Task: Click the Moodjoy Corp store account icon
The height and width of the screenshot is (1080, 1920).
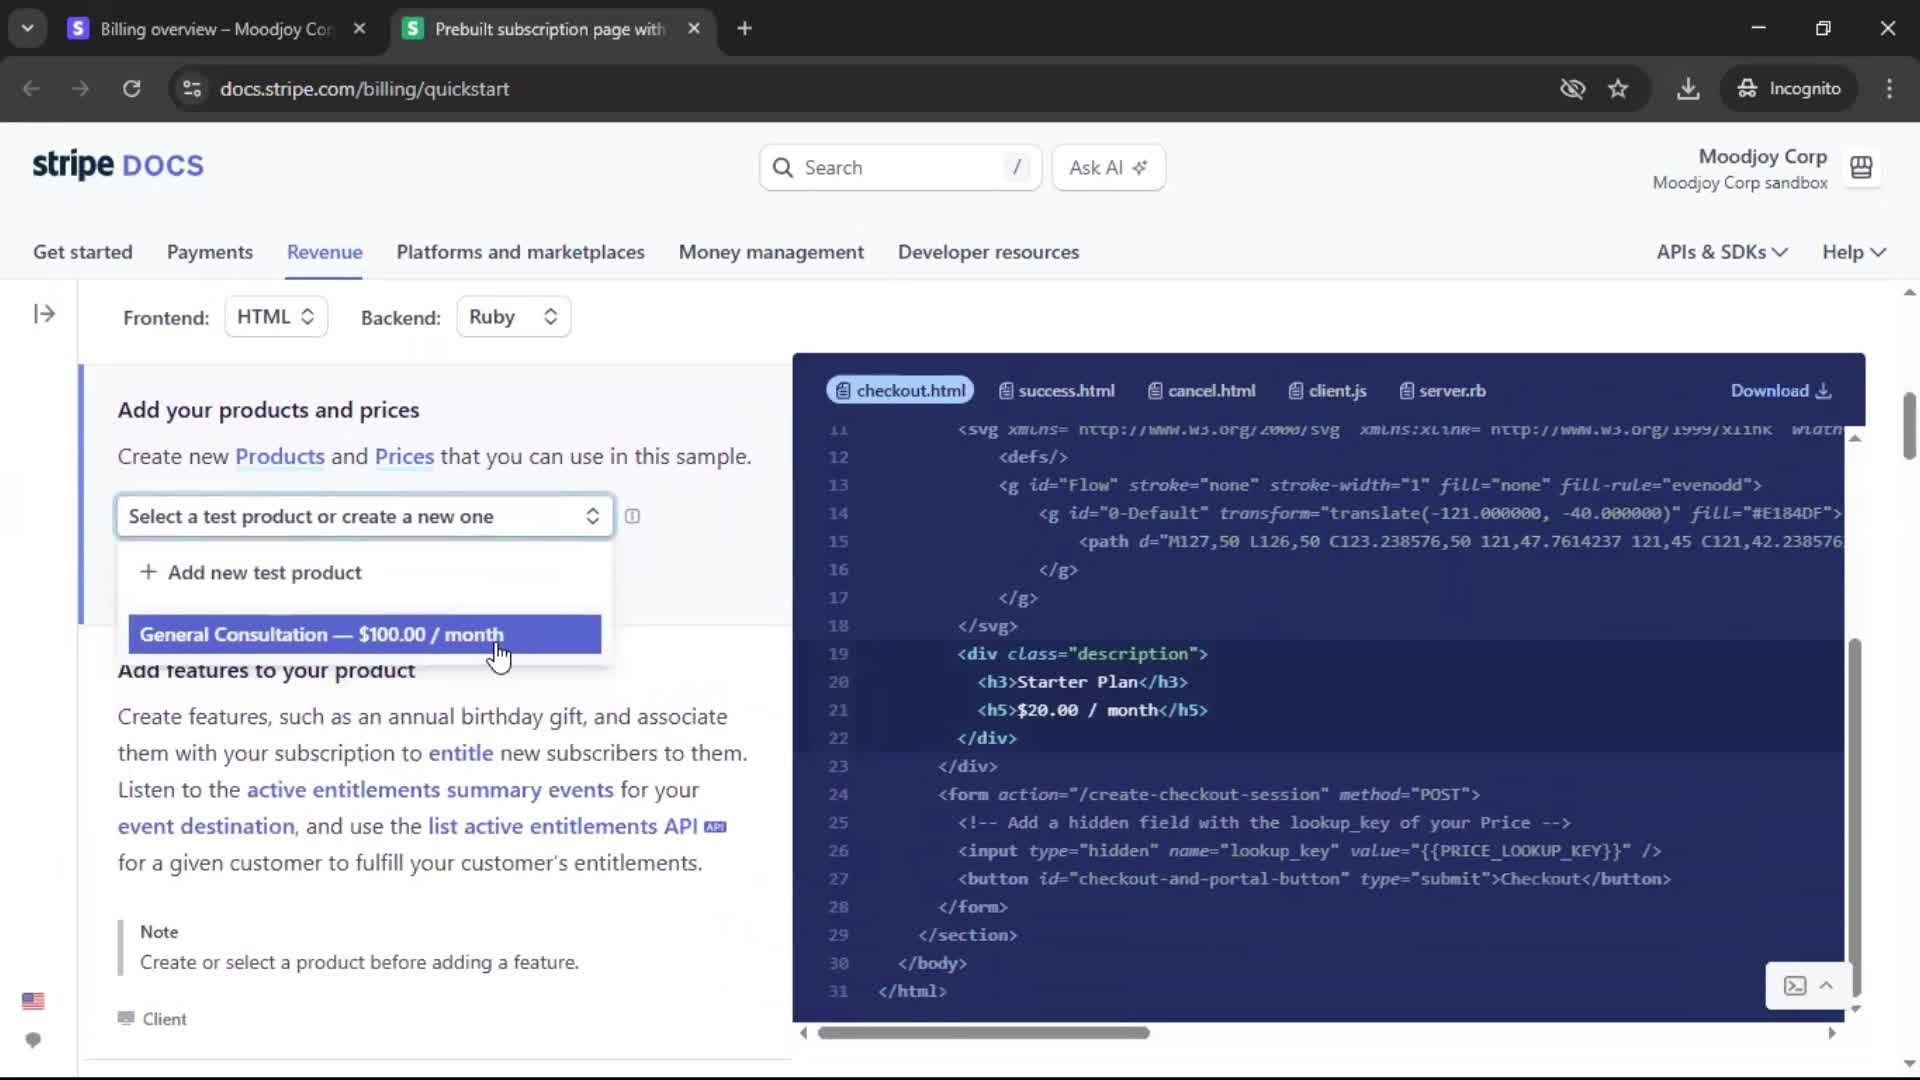Action: click(x=1861, y=168)
